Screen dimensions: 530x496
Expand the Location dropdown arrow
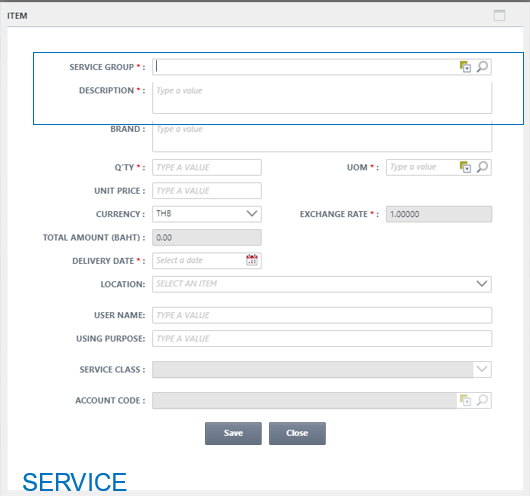(482, 283)
